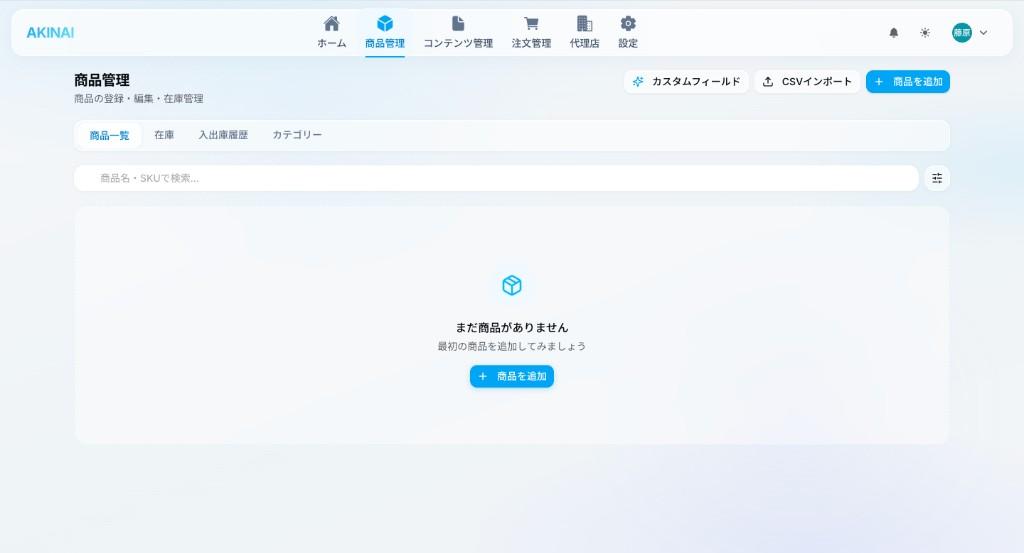Open 設定 via the gear icon
The height and width of the screenshot is (553, 1024).
(x=628, y=33)
